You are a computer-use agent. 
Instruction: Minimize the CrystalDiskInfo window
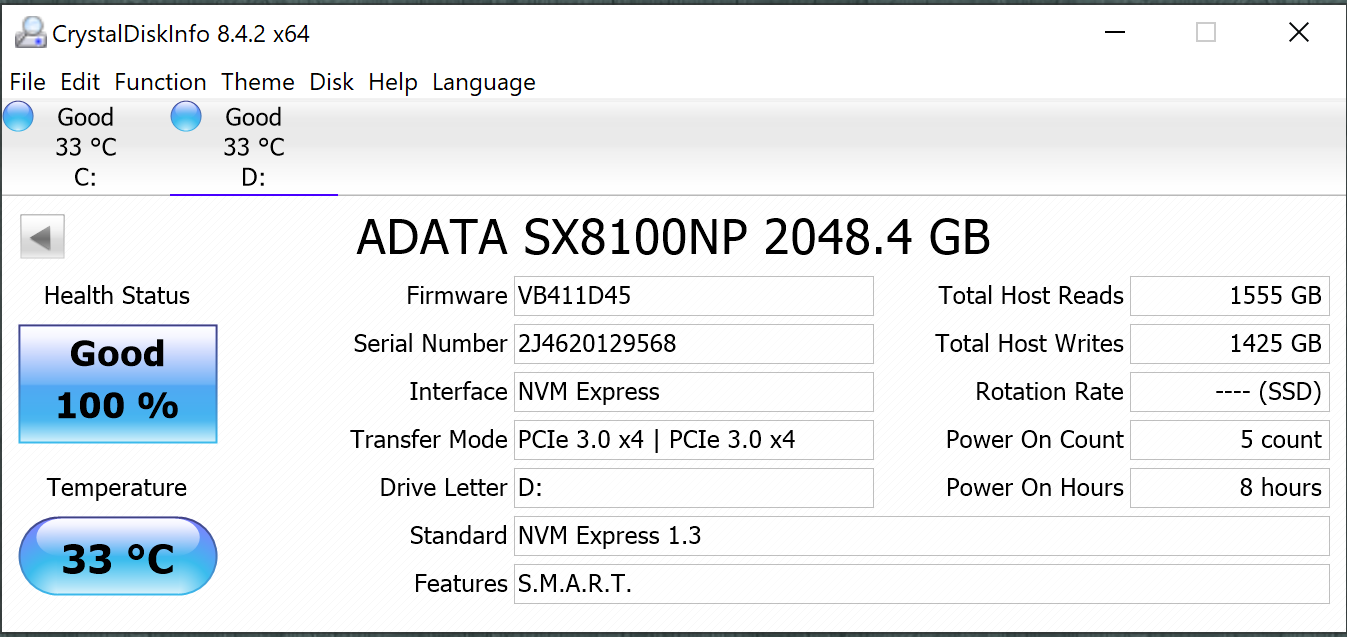(x=1114, y=33)
